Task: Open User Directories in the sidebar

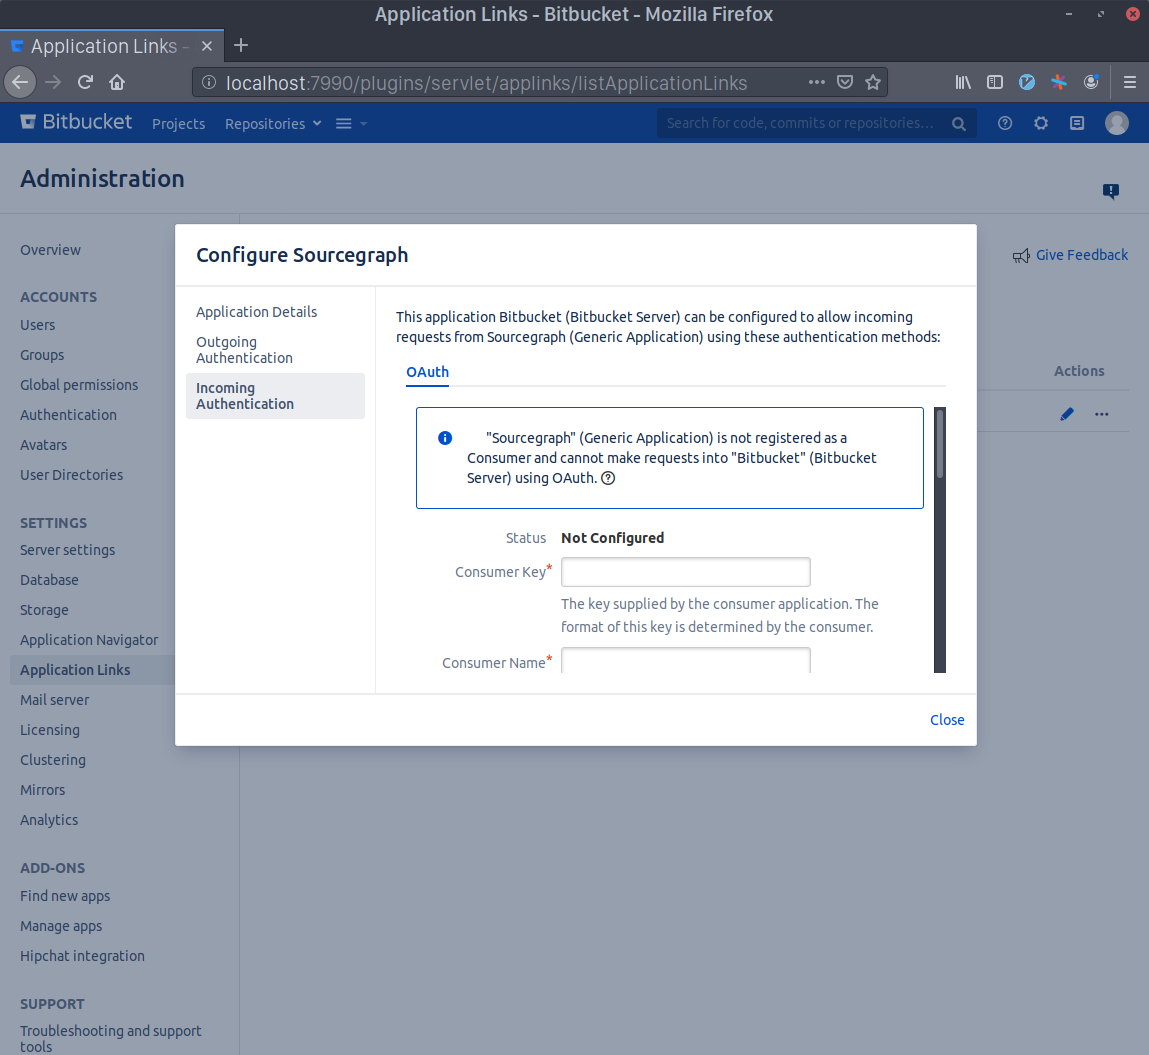Action: (x=71, y=475)
